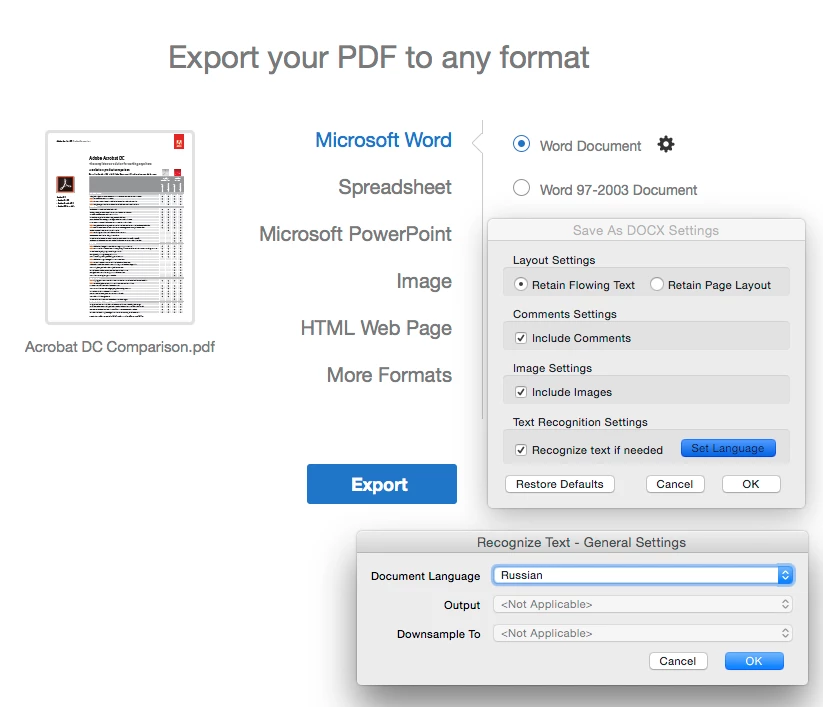Viewport: 823px width, 707px height.
Task: Click the blue Export button
Action: tap(382, 484)
